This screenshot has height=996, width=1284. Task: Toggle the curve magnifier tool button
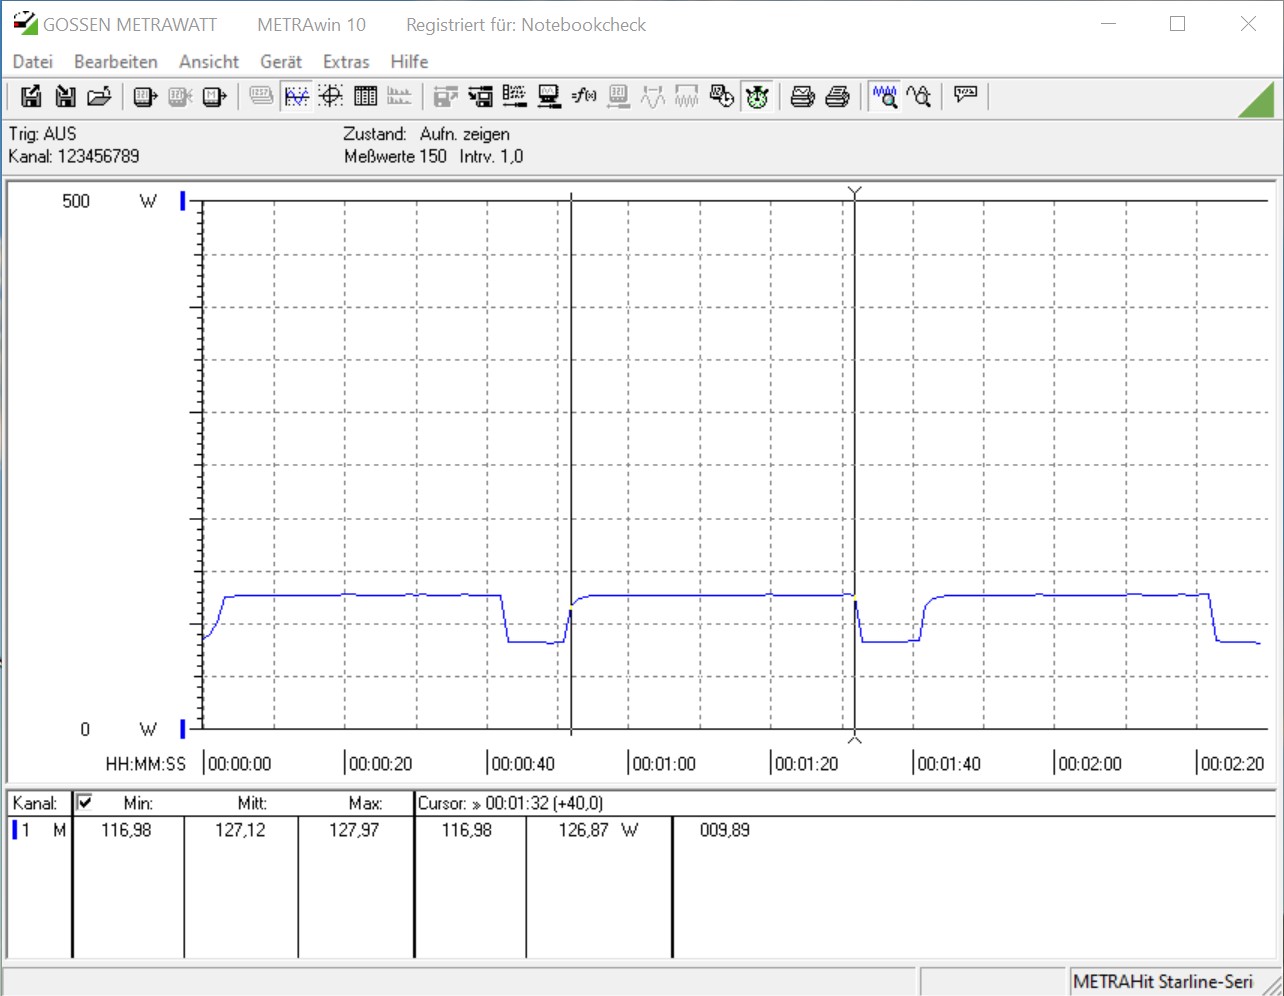click(919, 96)
